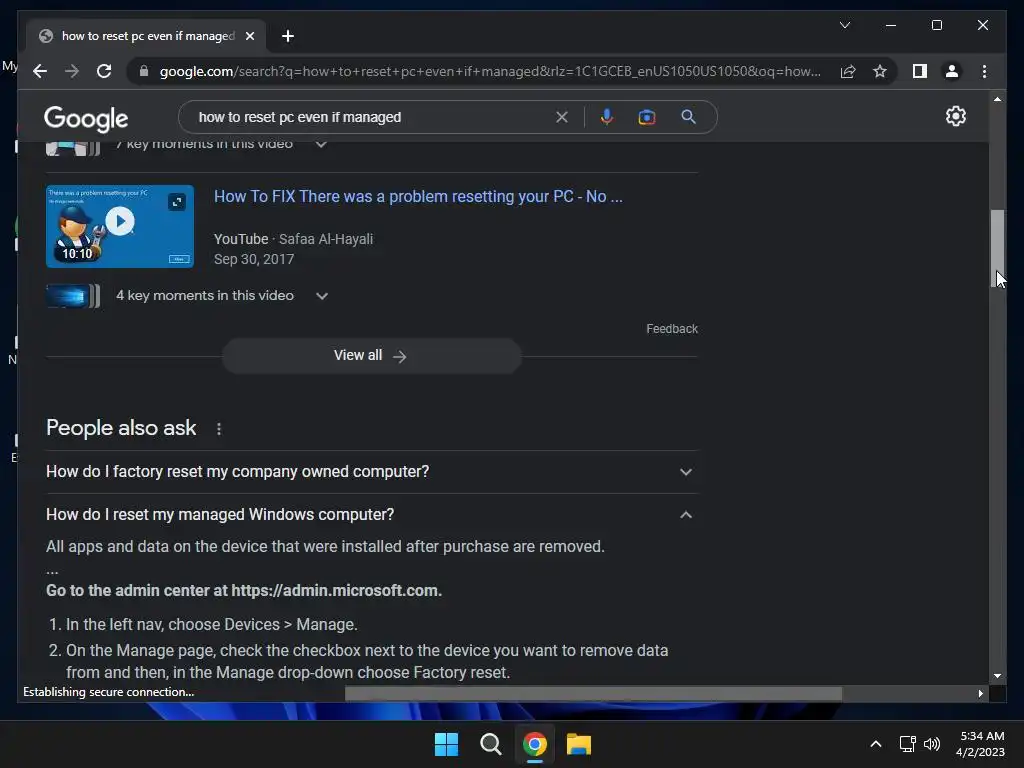Image resolution: width=1024 pixels, height=768 pixels.
Task: Bookmark this page with the star icon
Action: point(880,71)
